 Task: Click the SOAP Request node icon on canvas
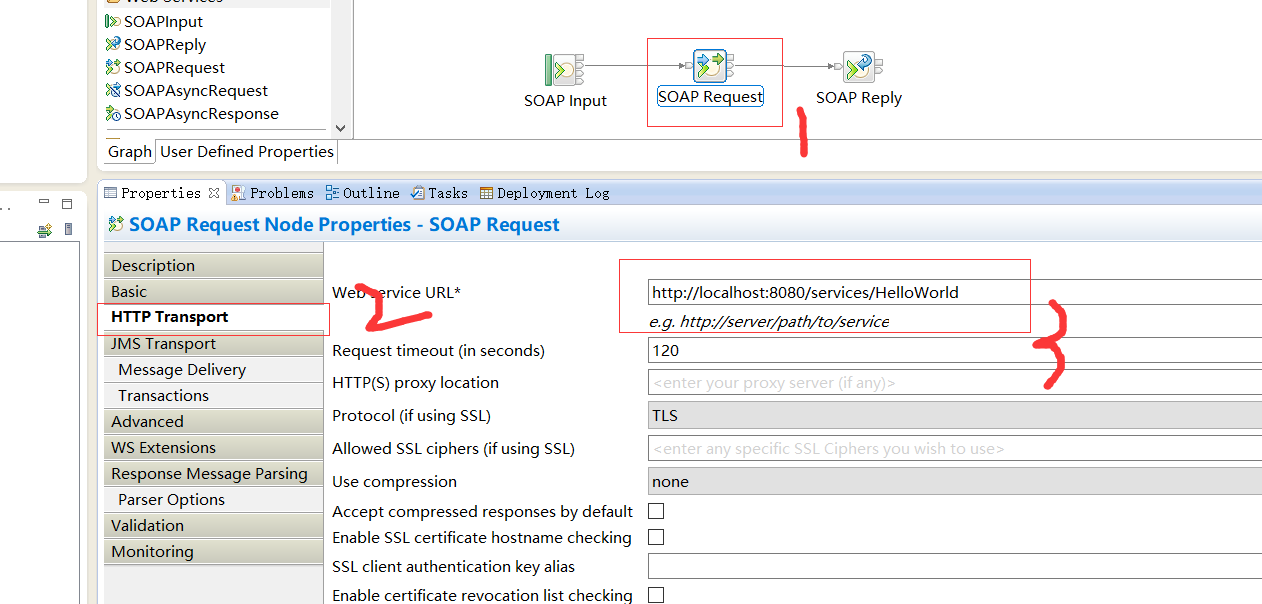point(710,66)
